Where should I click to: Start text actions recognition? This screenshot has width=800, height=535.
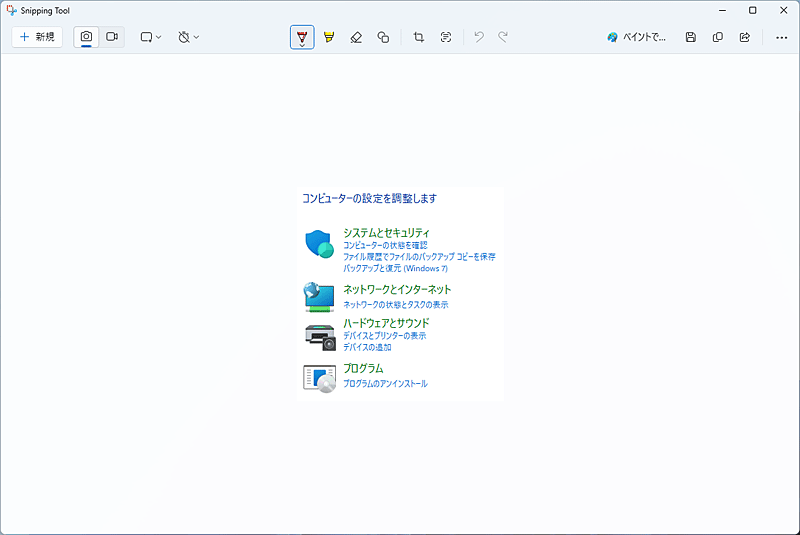coord(446,37)
